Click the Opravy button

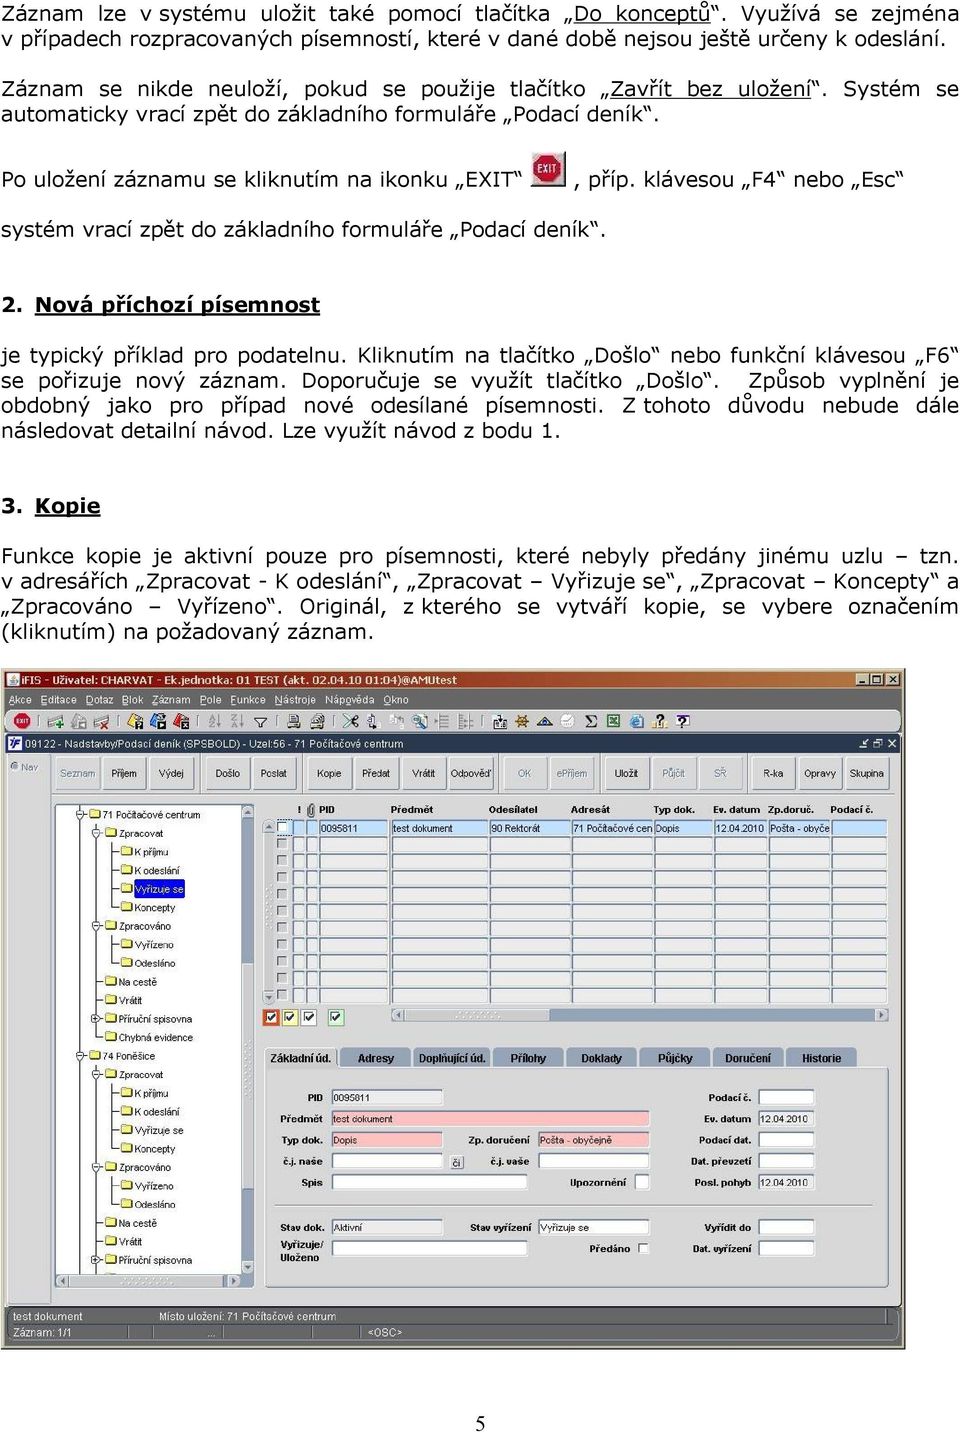tap(820, 773)
